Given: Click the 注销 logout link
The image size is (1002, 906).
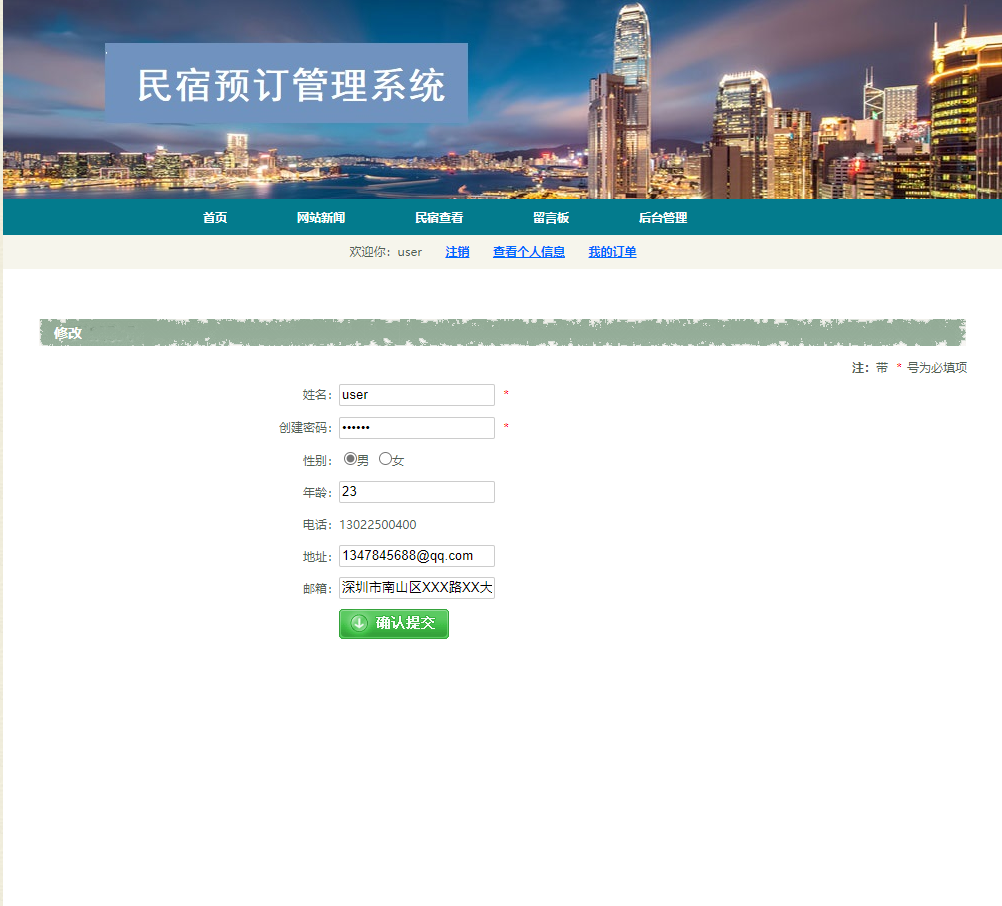Looking at the screenshot, I should pos(457,252).
